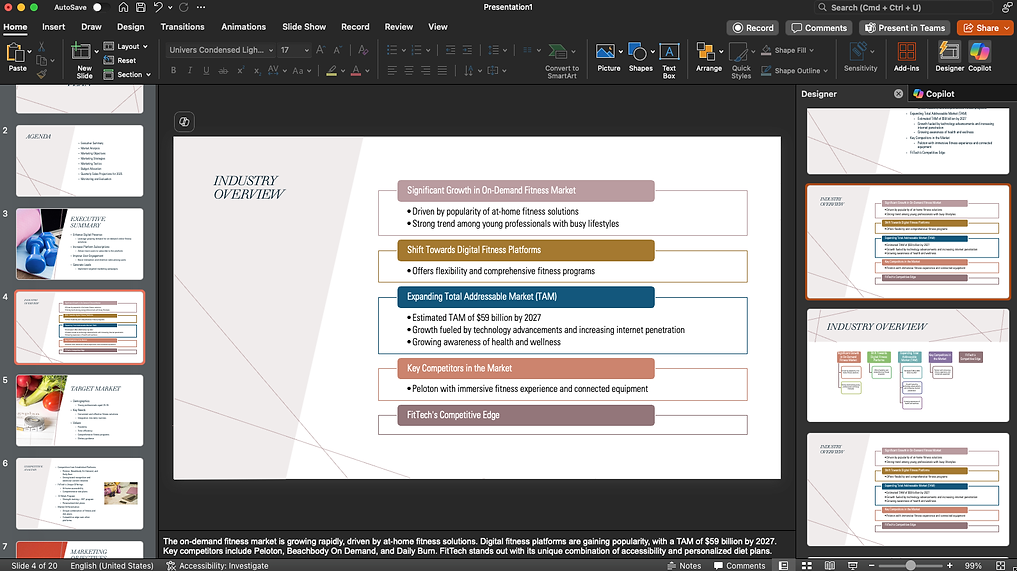Open Shape Outline options
The image size is (1017, 571).
click(794, 70)
